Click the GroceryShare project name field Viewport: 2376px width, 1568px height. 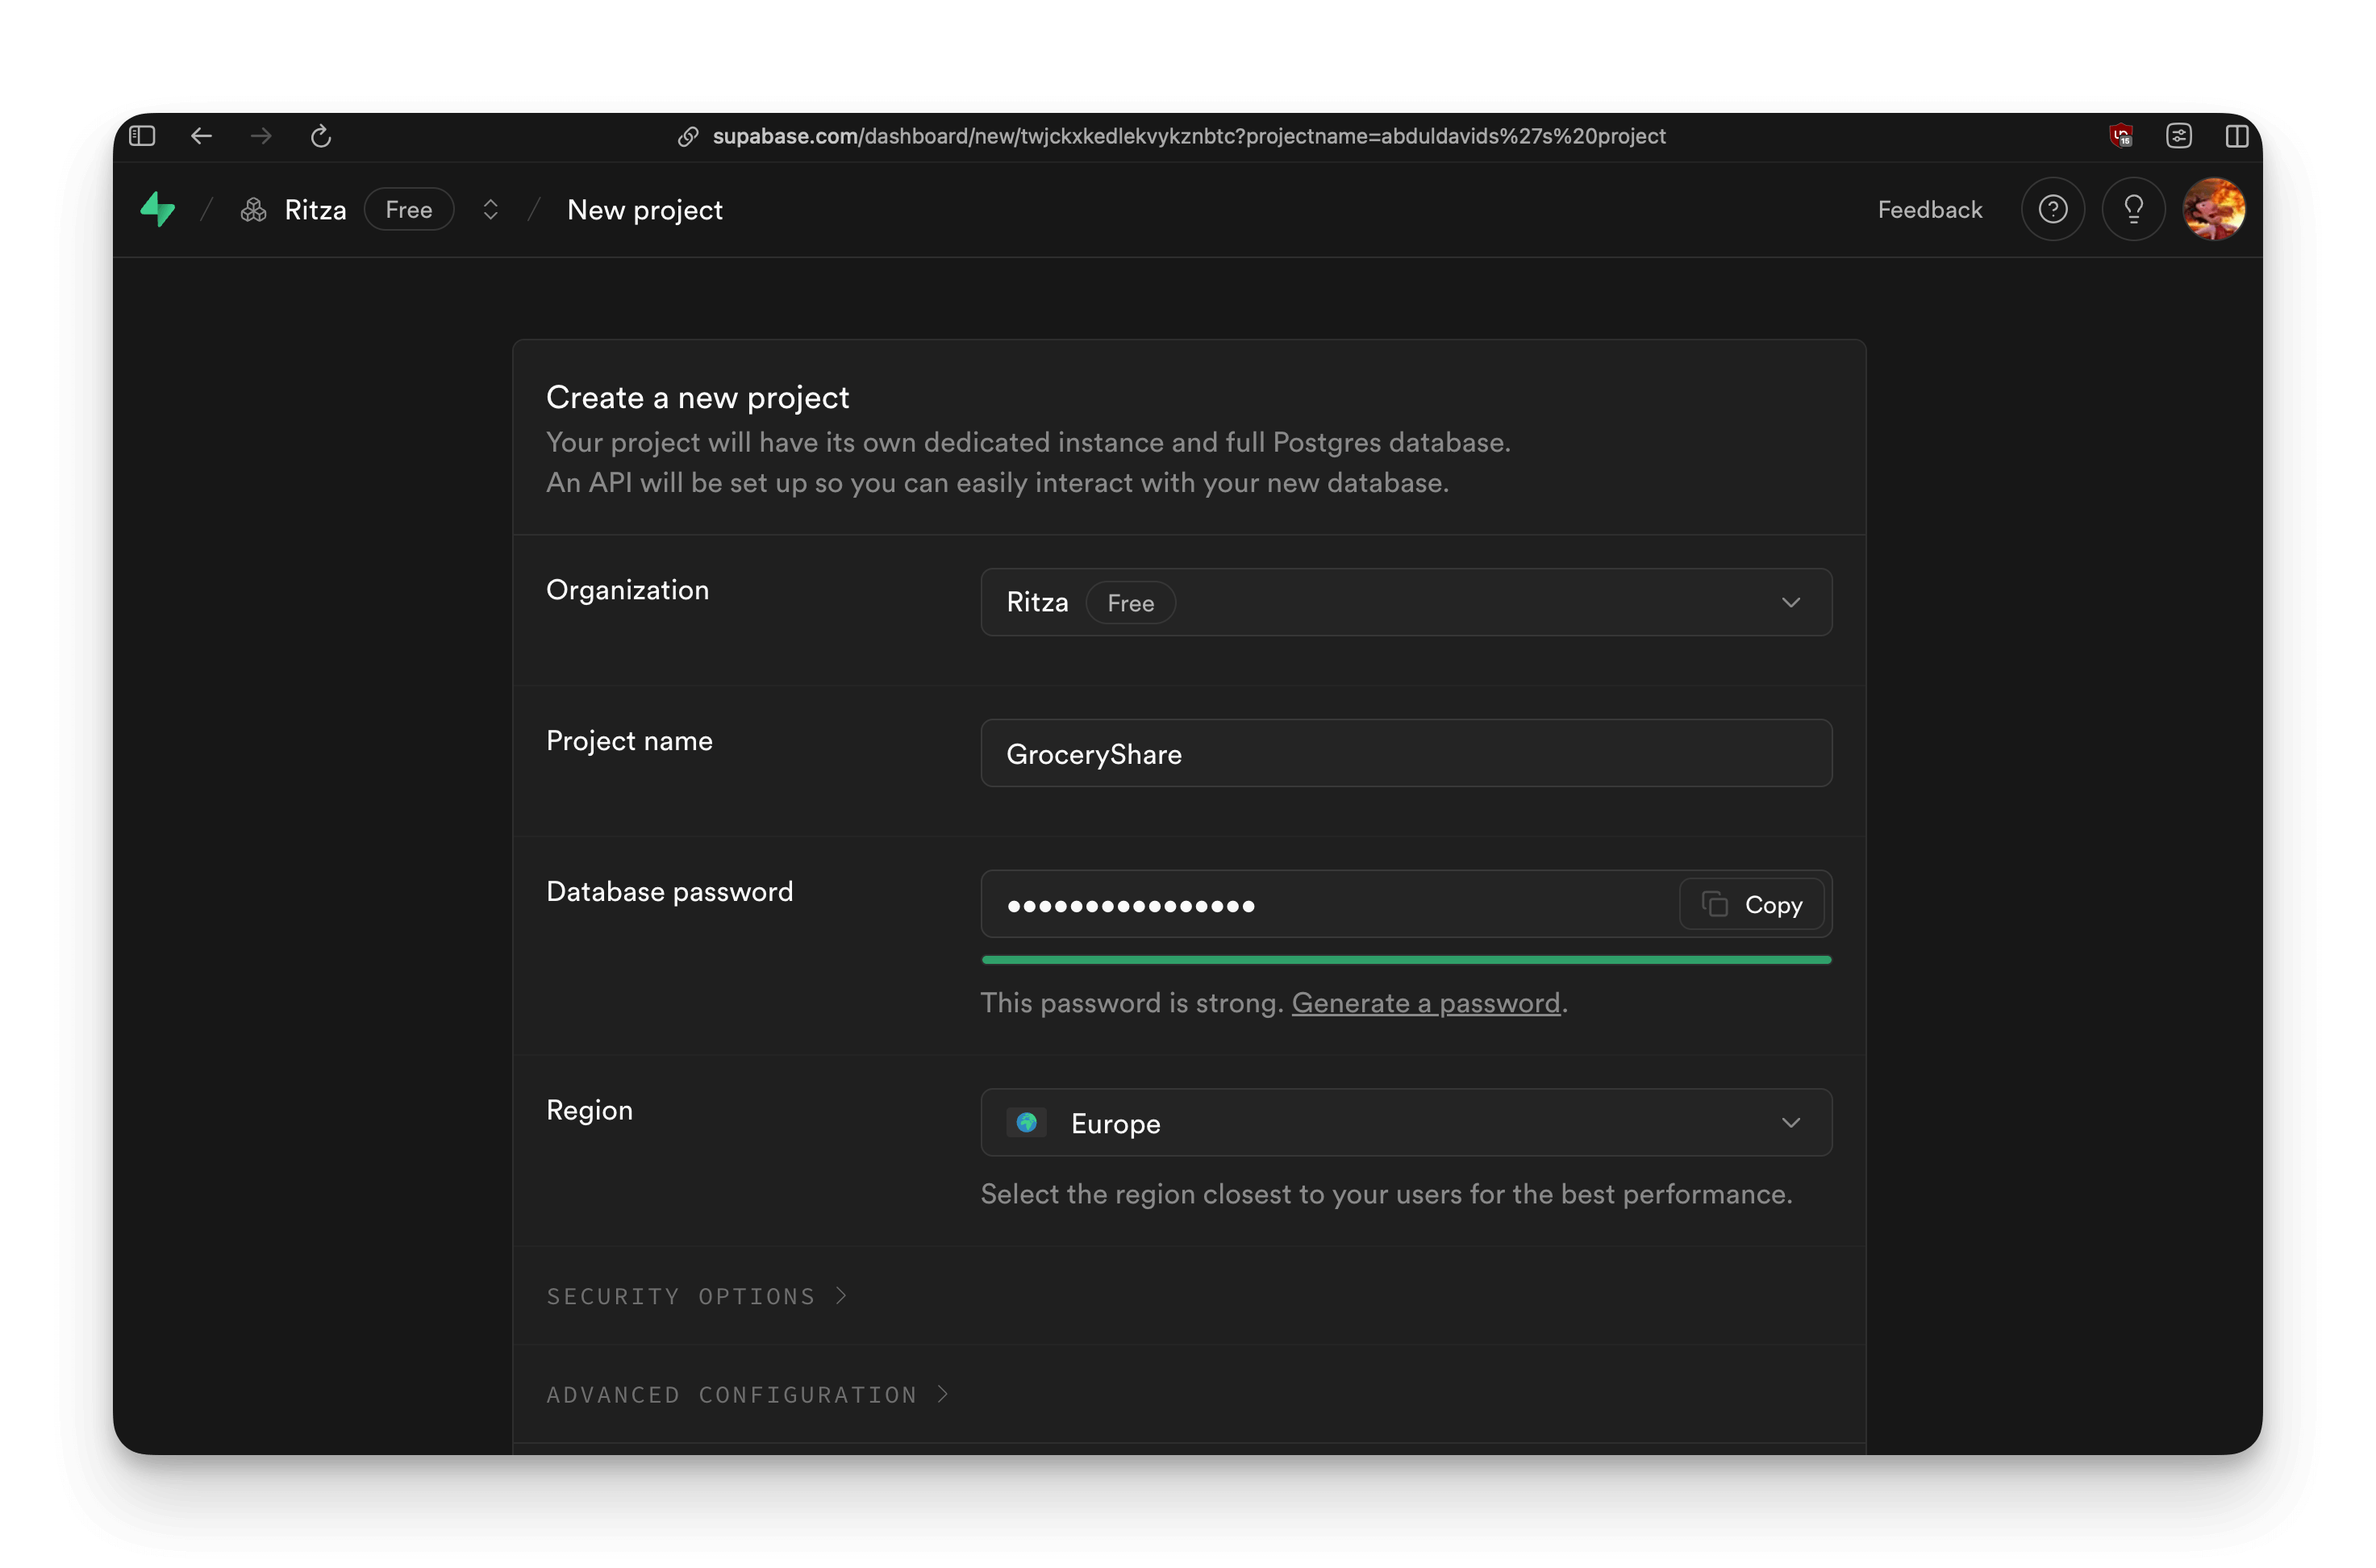click(1405, 753)
